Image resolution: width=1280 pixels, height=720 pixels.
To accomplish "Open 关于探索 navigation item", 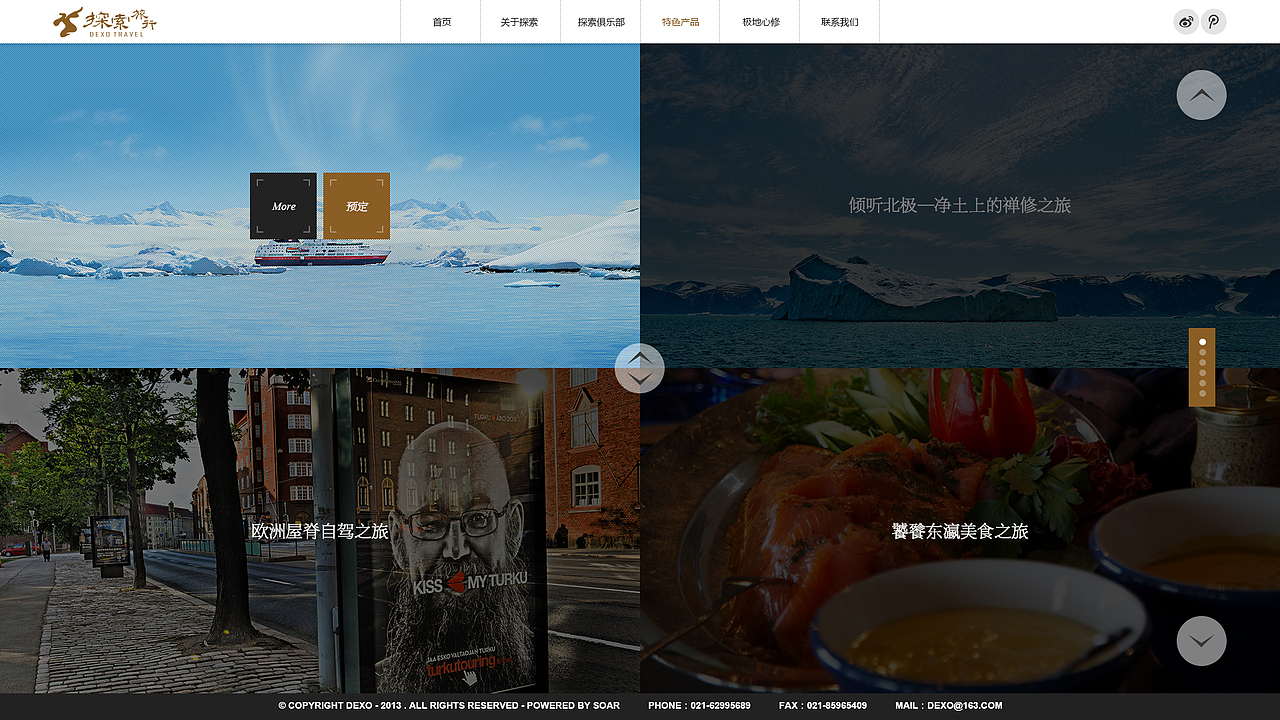I will tap(520, 22).
